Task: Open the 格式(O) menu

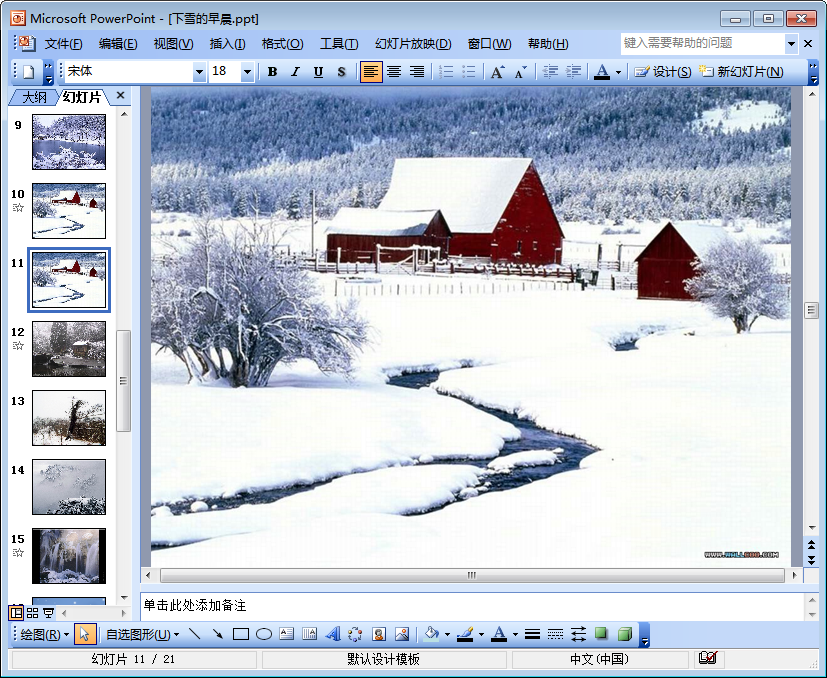Action: click(x=282, y=44)
